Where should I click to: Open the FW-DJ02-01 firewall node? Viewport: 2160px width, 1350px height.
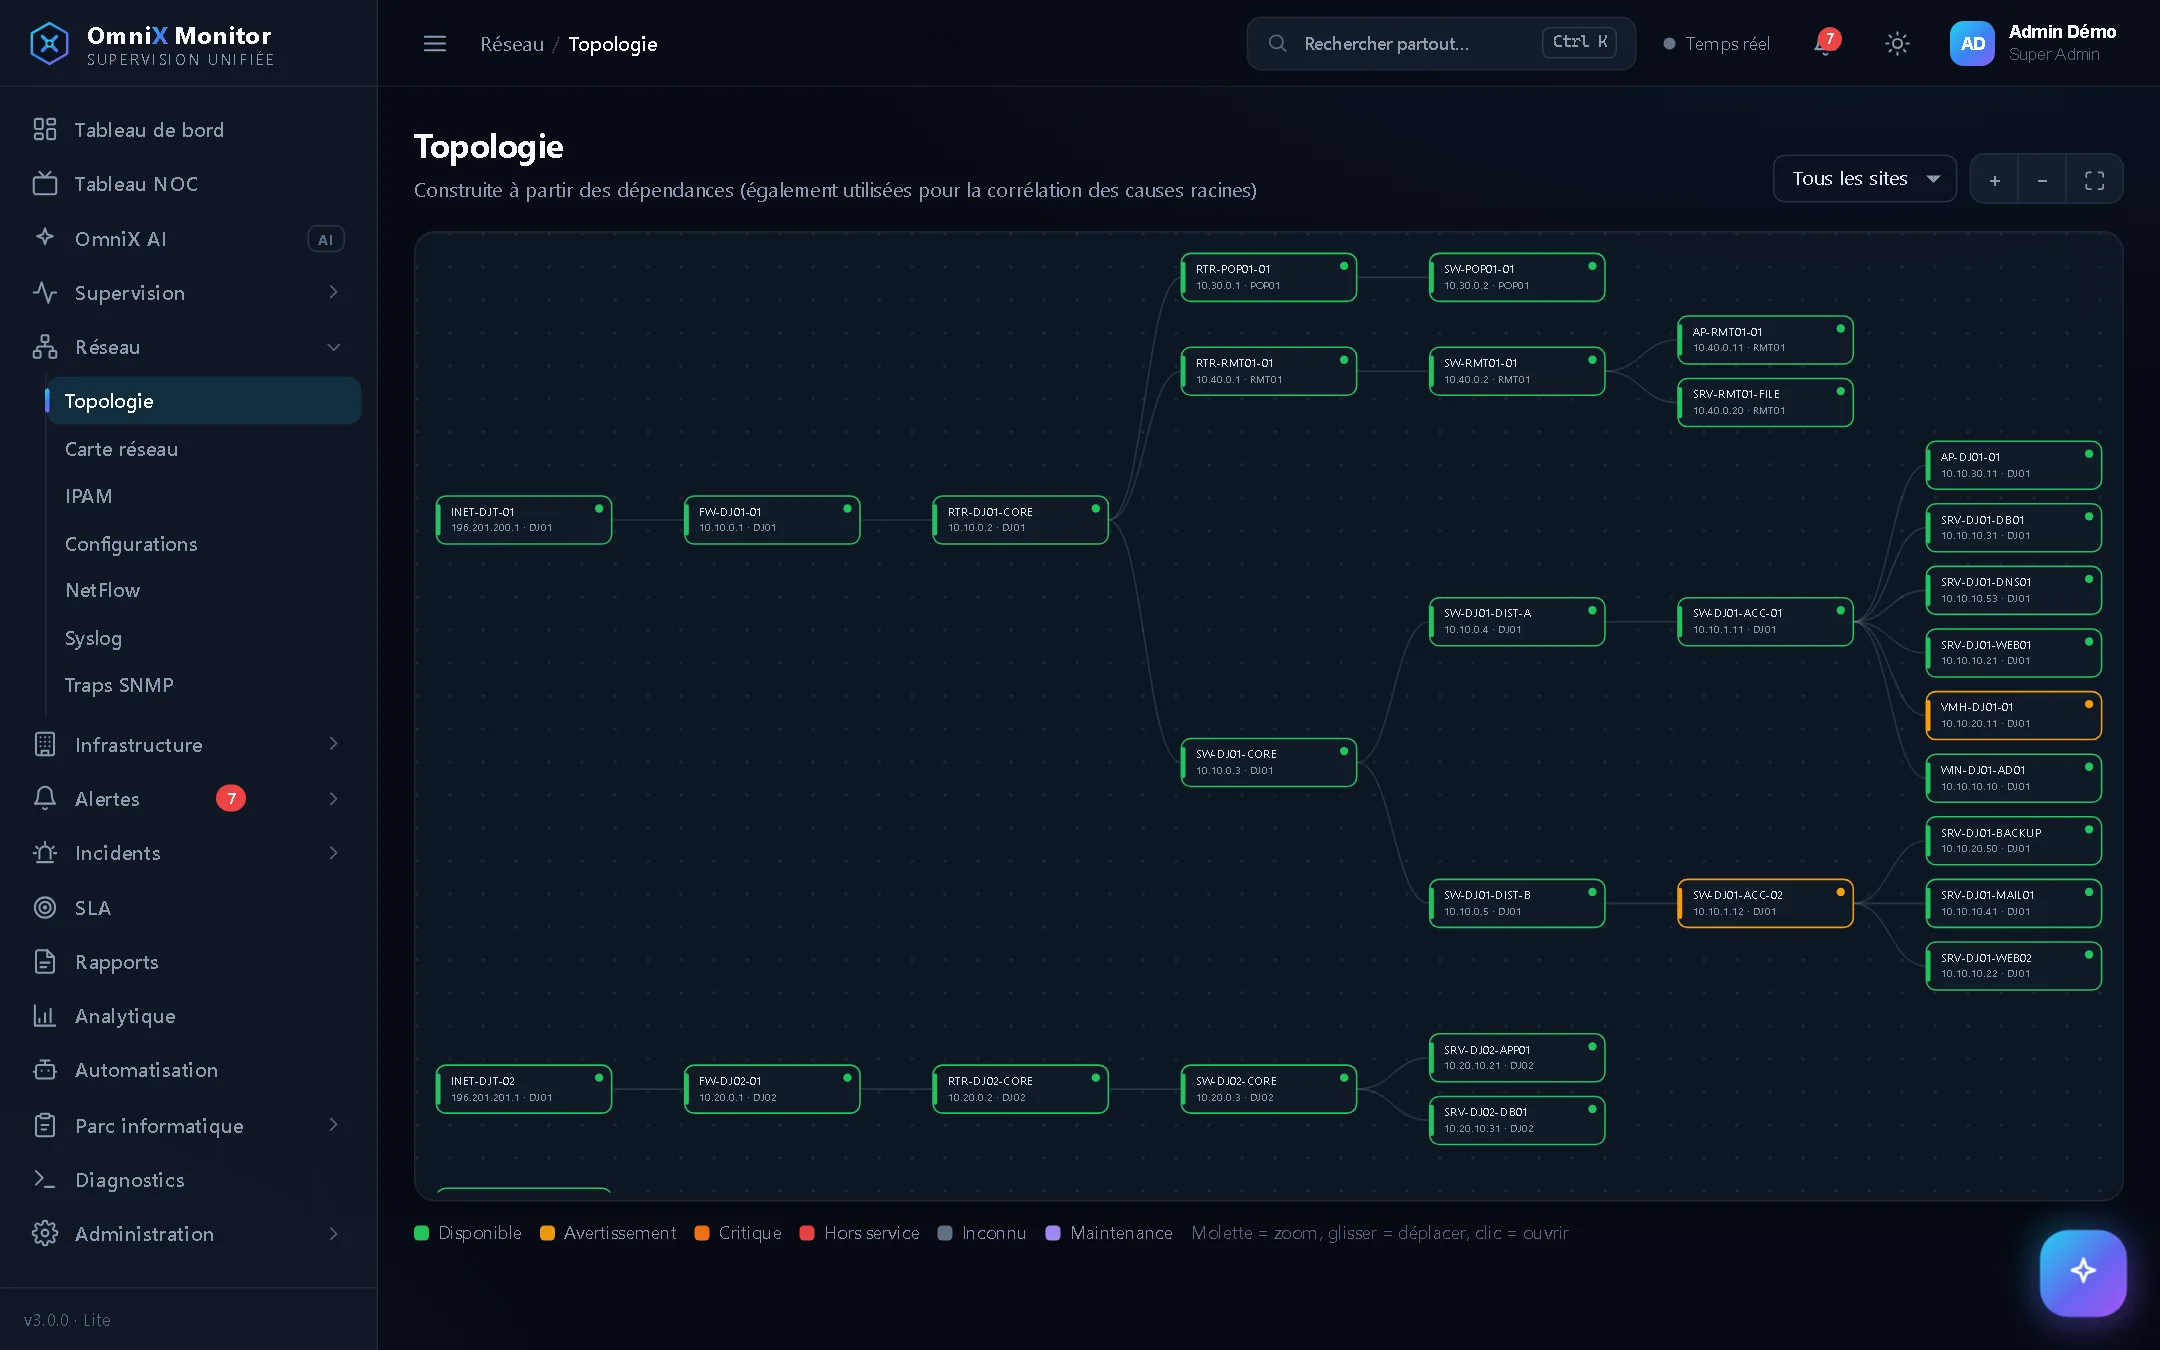coord(772,1089)
